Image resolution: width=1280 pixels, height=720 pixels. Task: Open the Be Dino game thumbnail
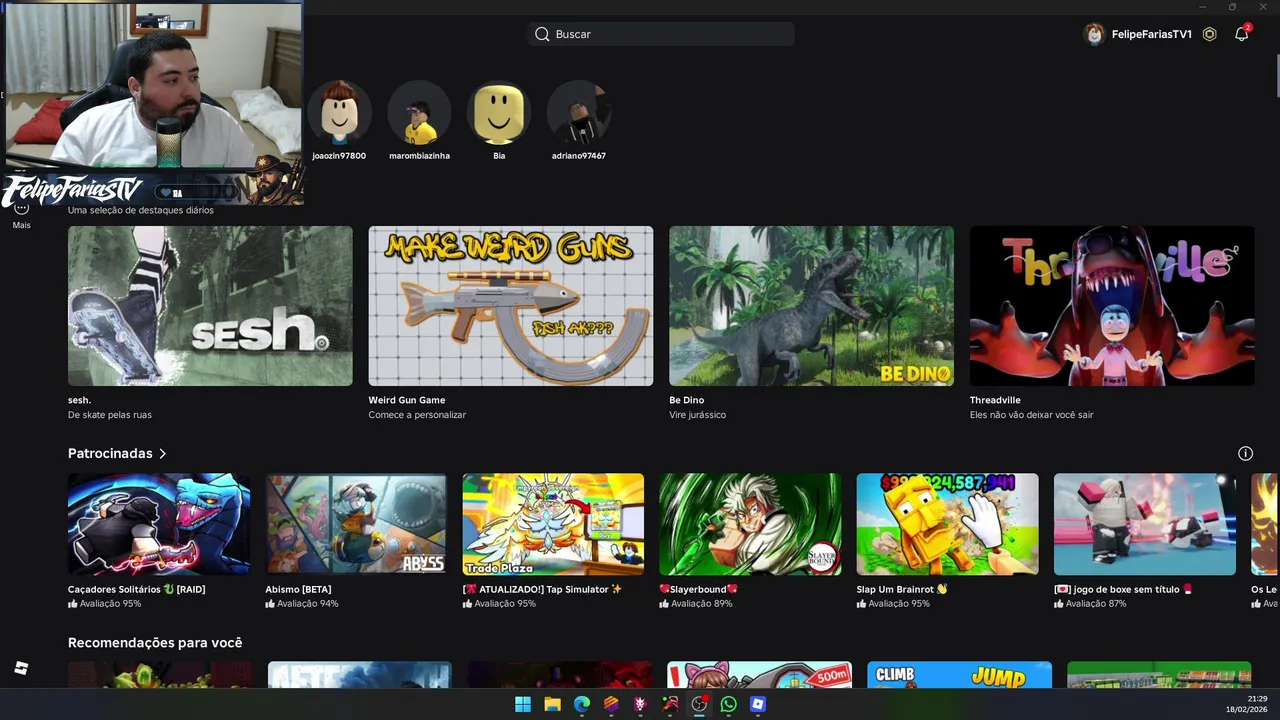pyautogui.click(x=811, y=306)
